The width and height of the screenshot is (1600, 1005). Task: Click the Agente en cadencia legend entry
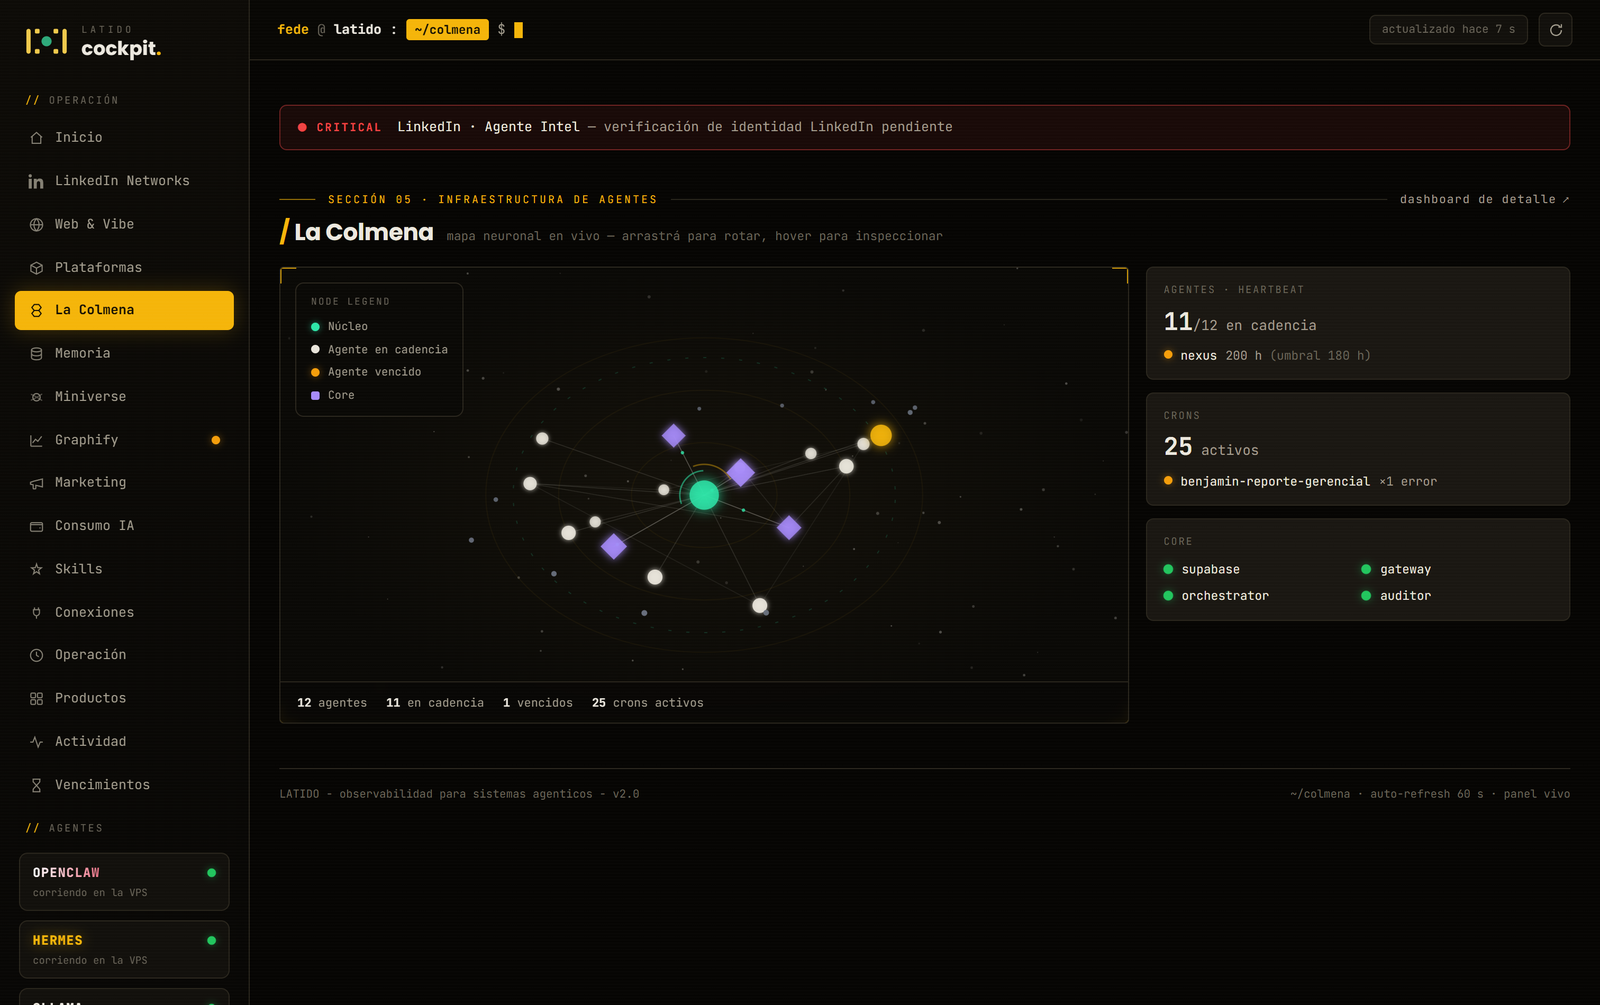tap(379, 350)
